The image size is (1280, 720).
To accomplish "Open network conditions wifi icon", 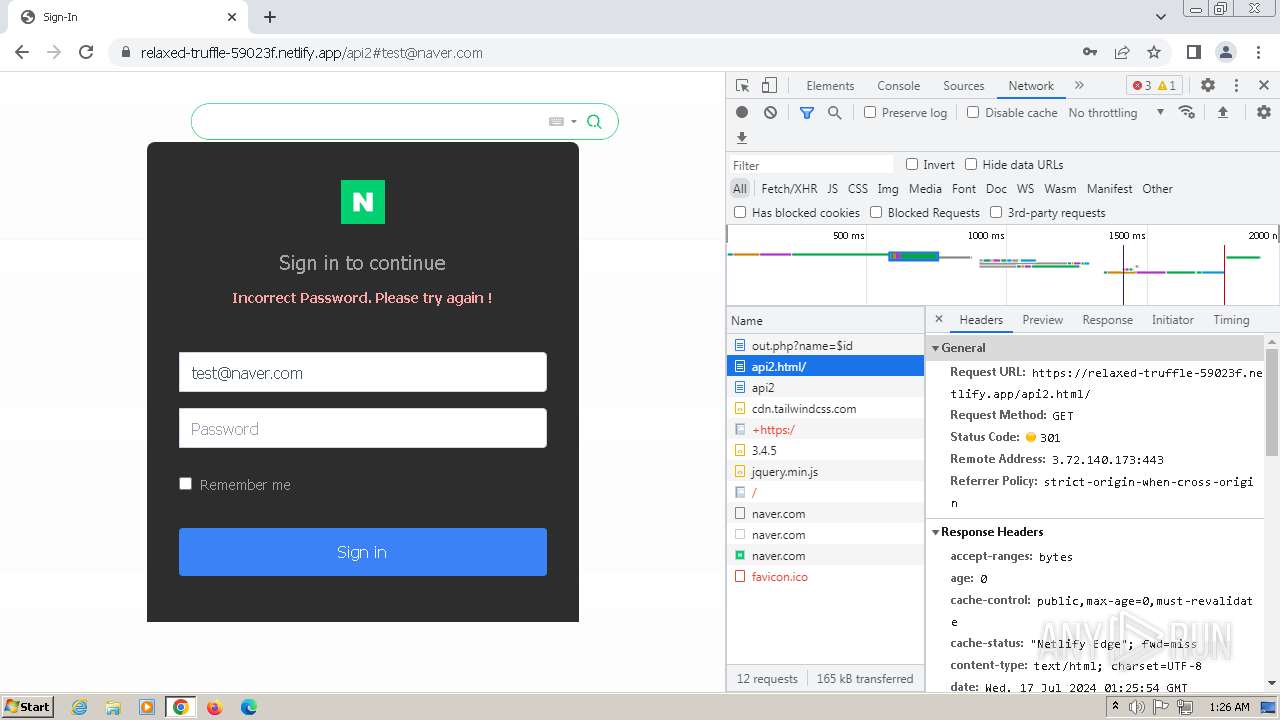I will tap(1187, 112).
